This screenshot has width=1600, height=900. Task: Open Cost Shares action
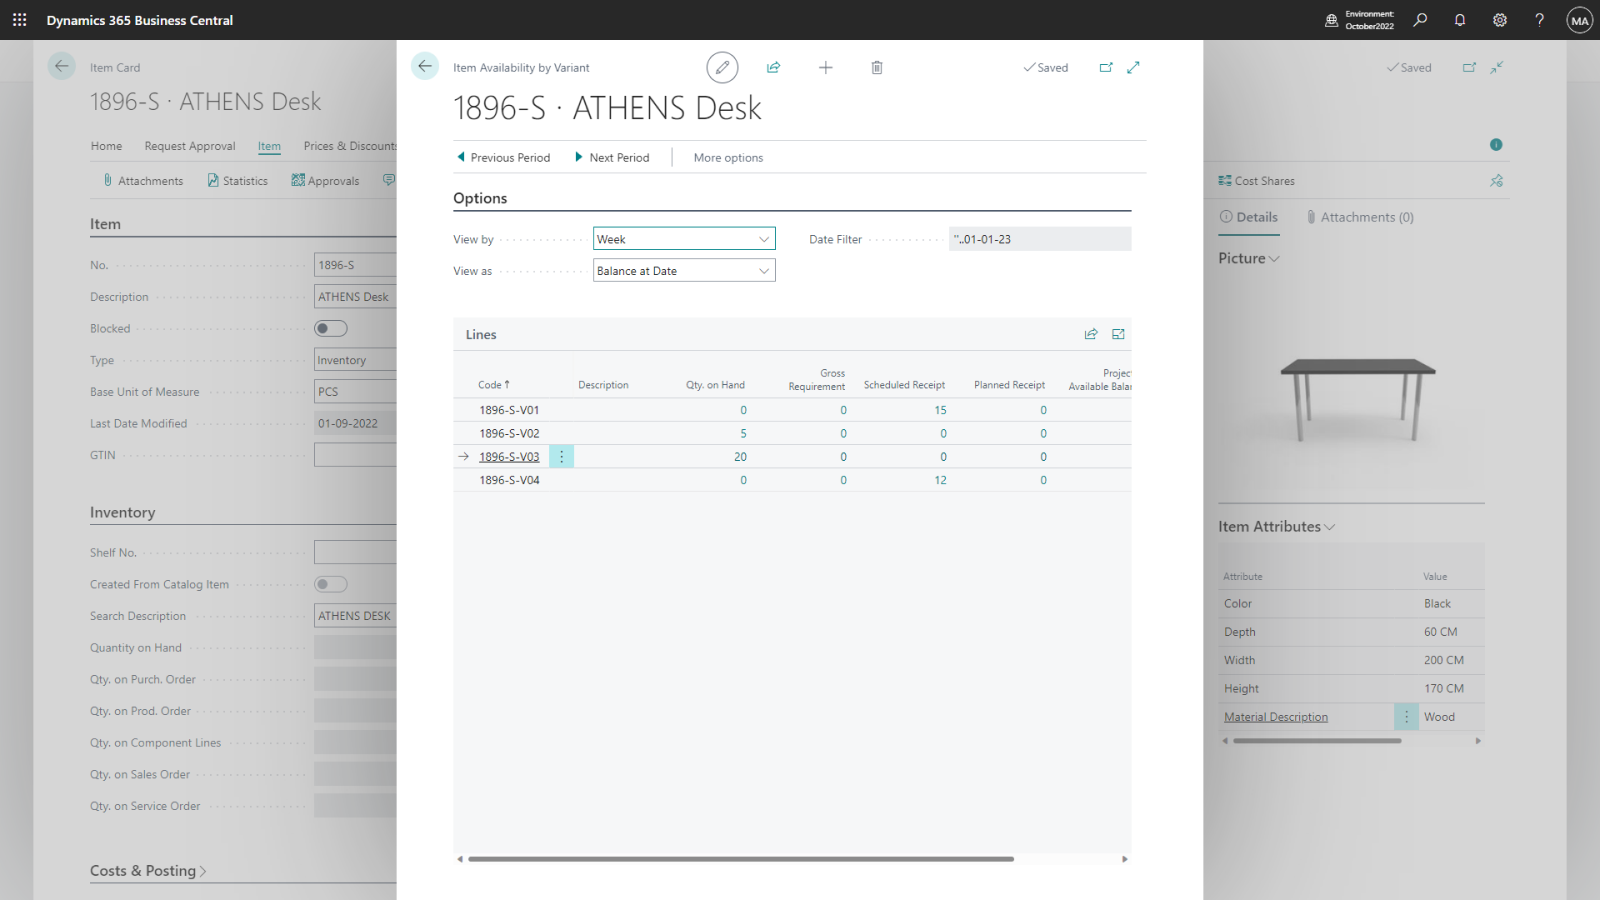coord(1256,181)
